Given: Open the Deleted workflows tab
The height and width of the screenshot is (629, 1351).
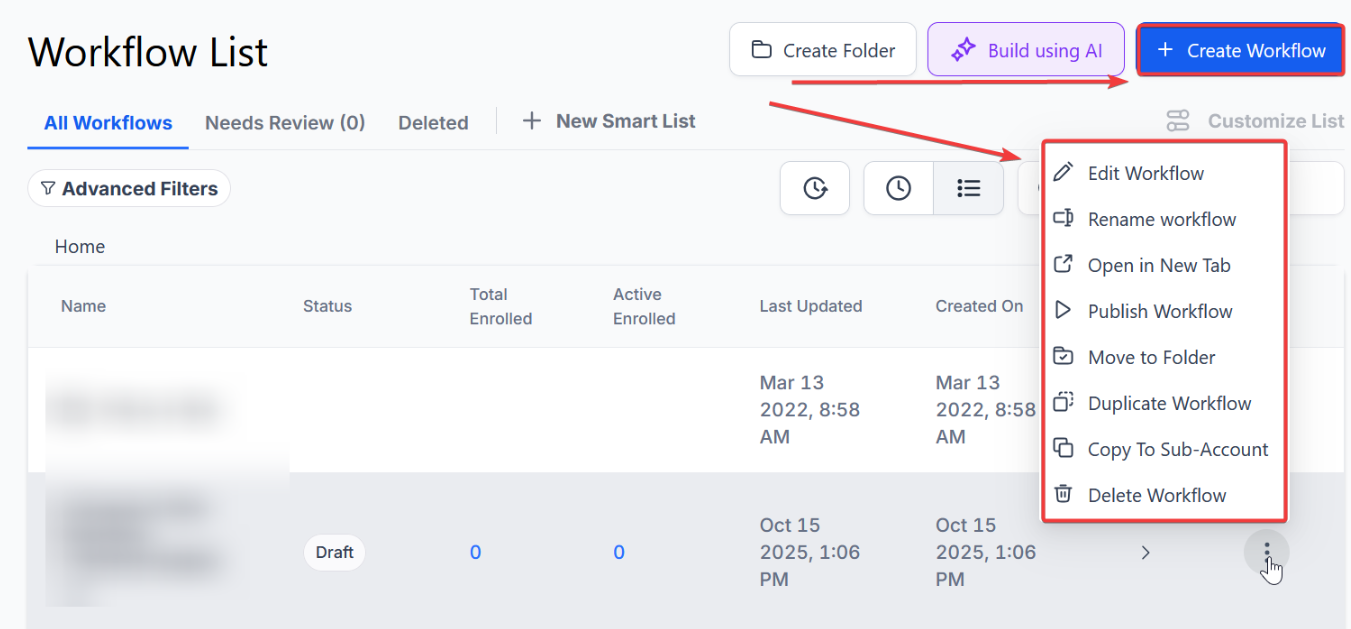Looking at the screenshot, I should [433, 123].
